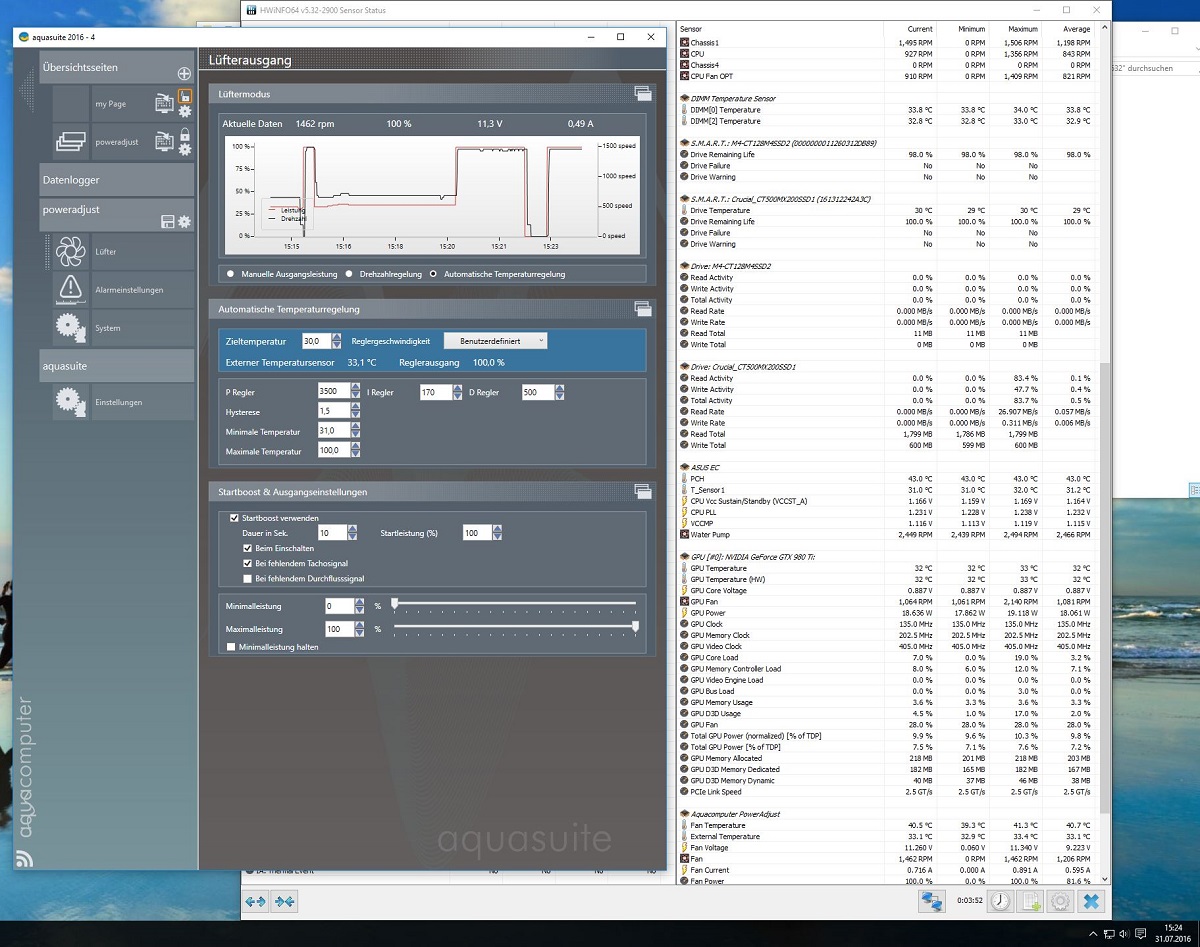Collapse Startboost & Ausgangseinstellungen panel
This screenshot has width=1200, height=947.
[x=642, y=491]
